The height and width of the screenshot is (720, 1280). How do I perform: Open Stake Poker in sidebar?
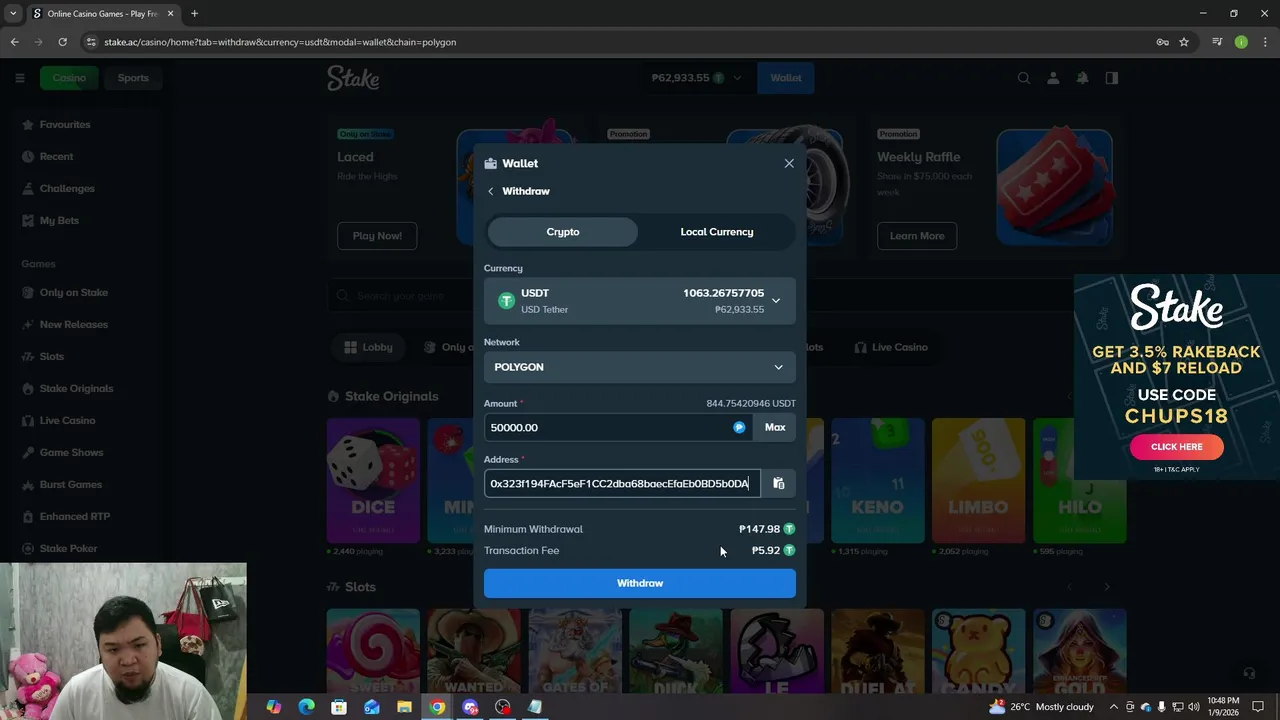68,549
